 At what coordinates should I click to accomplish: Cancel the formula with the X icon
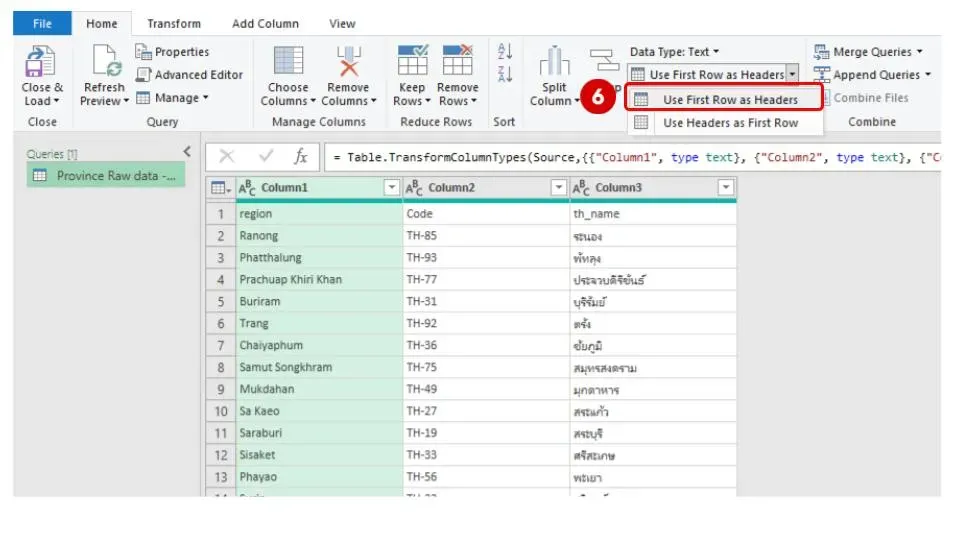click(x=227, y=157)
